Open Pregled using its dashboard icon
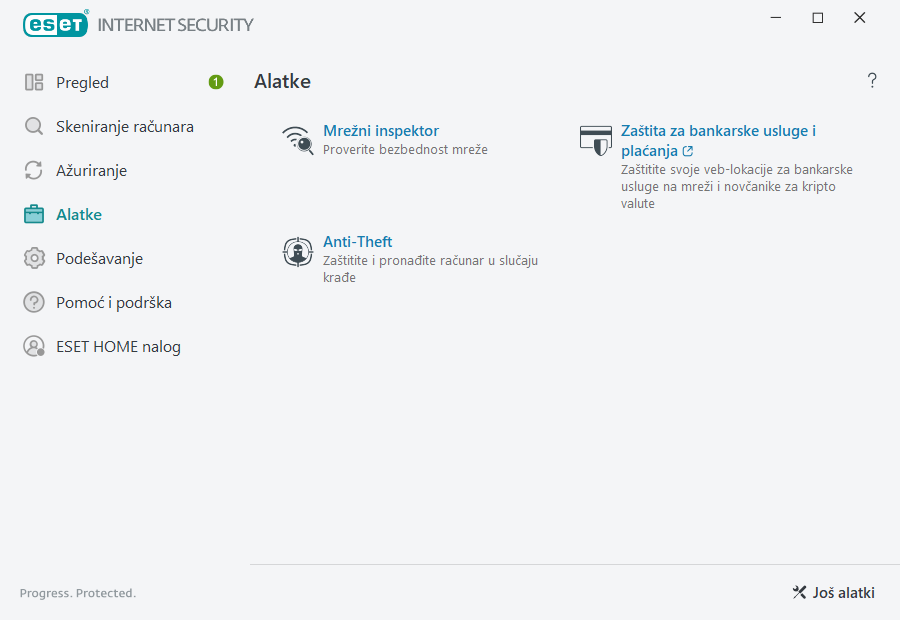The image size is (900, 620). click(x=35, y=82)
